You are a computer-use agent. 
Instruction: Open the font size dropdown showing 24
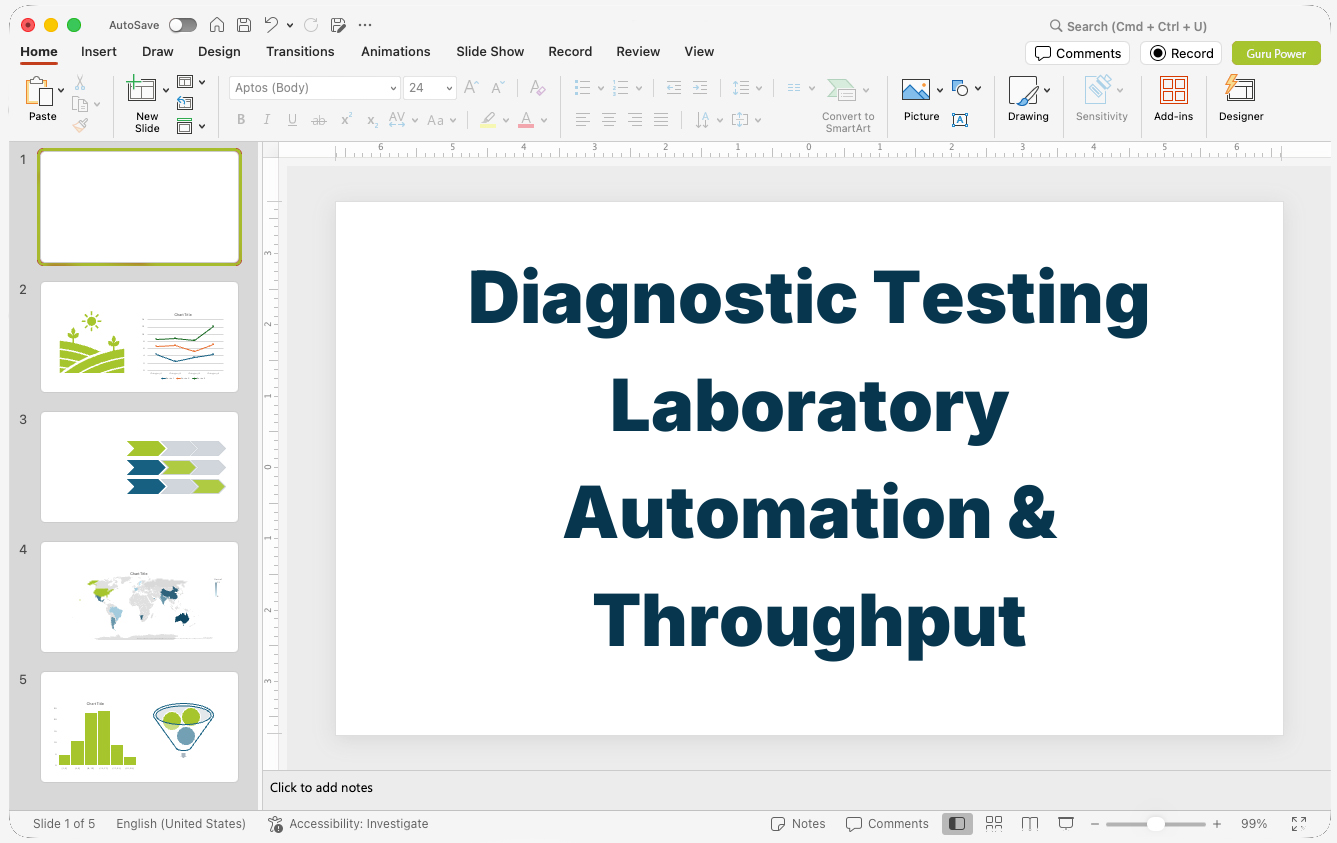pos(449,88)
